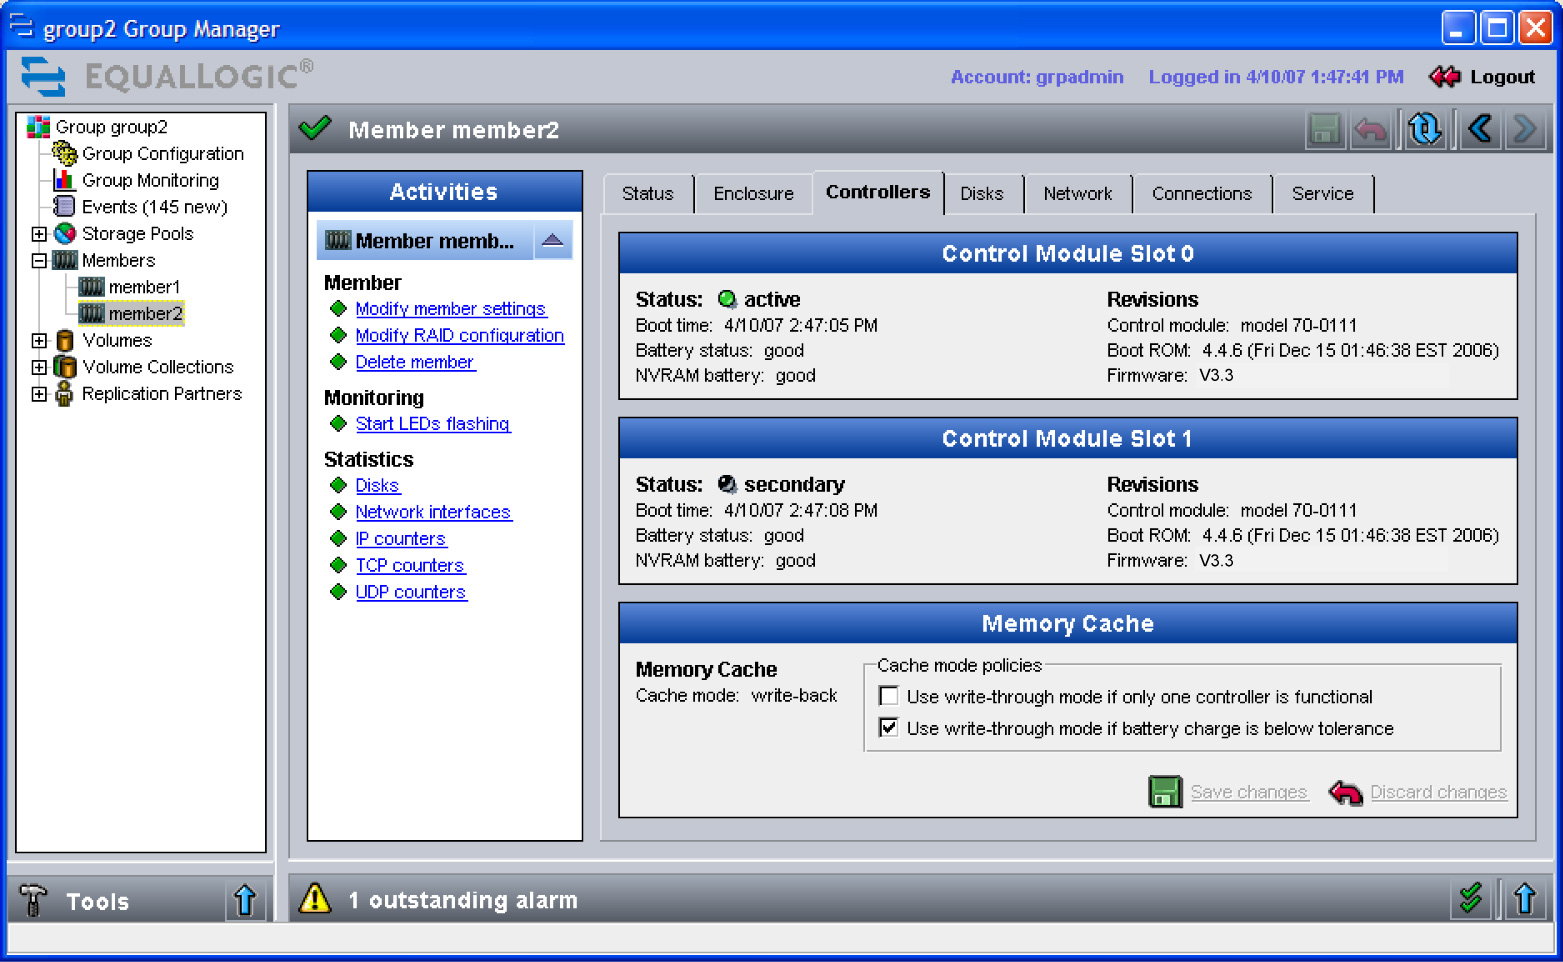The width and height of the screenshot is (1563, 962).
Task: Click the active status indicator for Slot 0
Action: 727,299
